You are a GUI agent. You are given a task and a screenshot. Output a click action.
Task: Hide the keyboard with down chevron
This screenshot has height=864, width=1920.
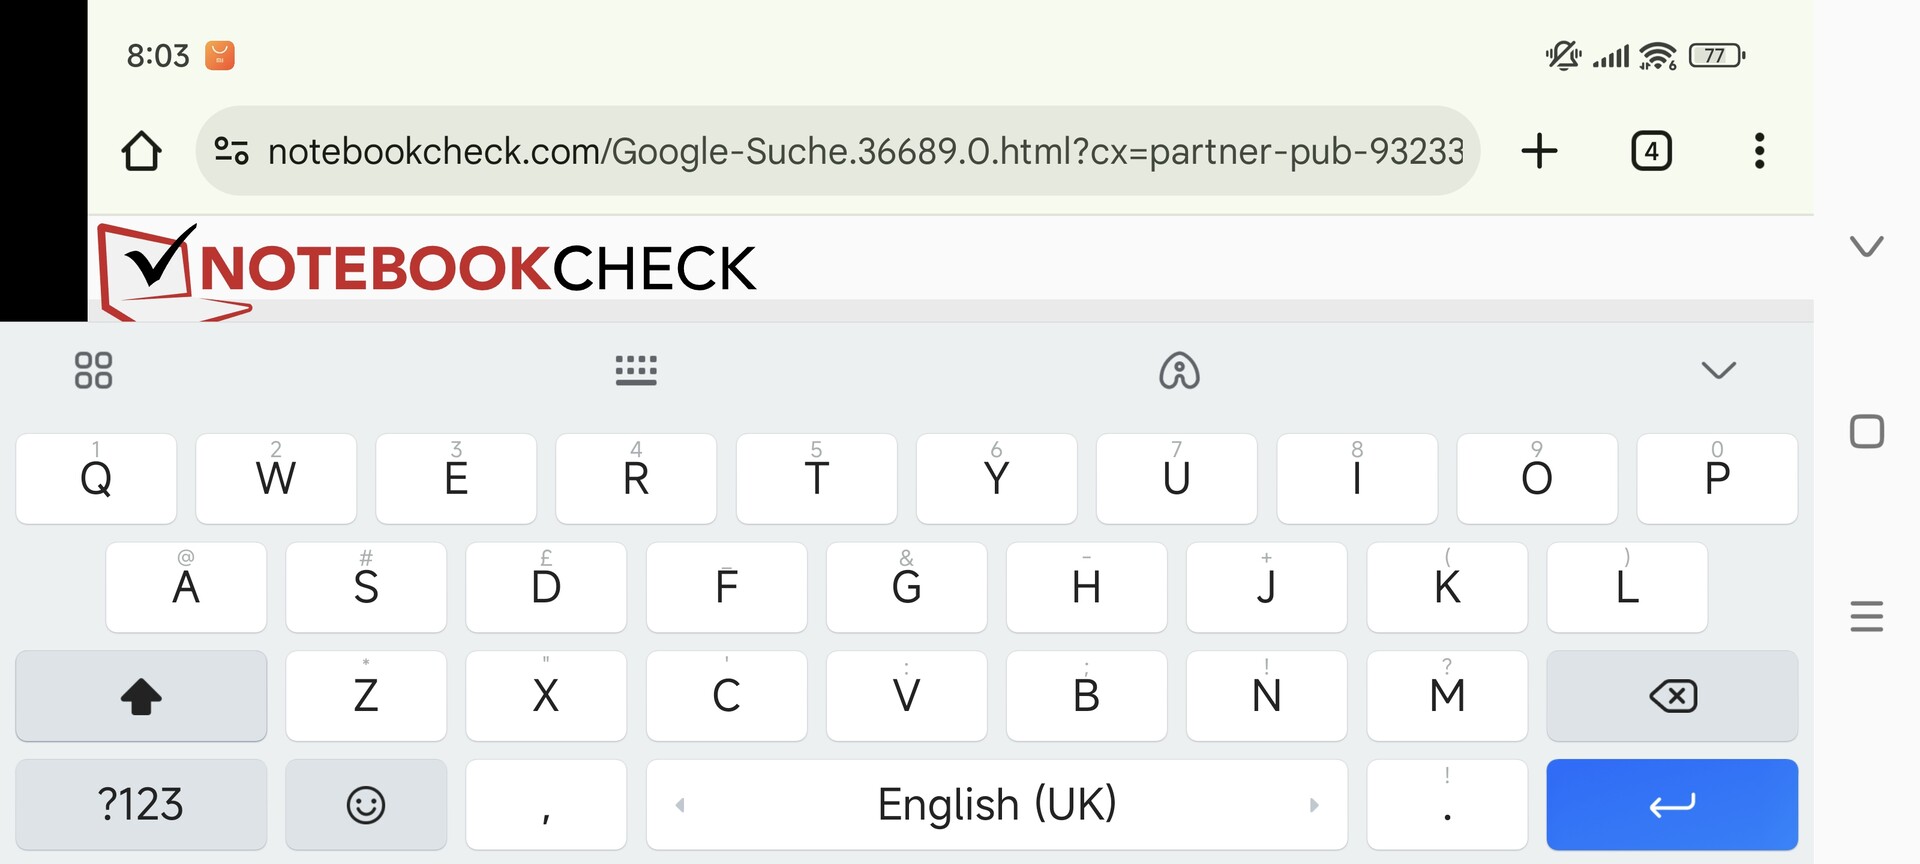[1718, 371]
